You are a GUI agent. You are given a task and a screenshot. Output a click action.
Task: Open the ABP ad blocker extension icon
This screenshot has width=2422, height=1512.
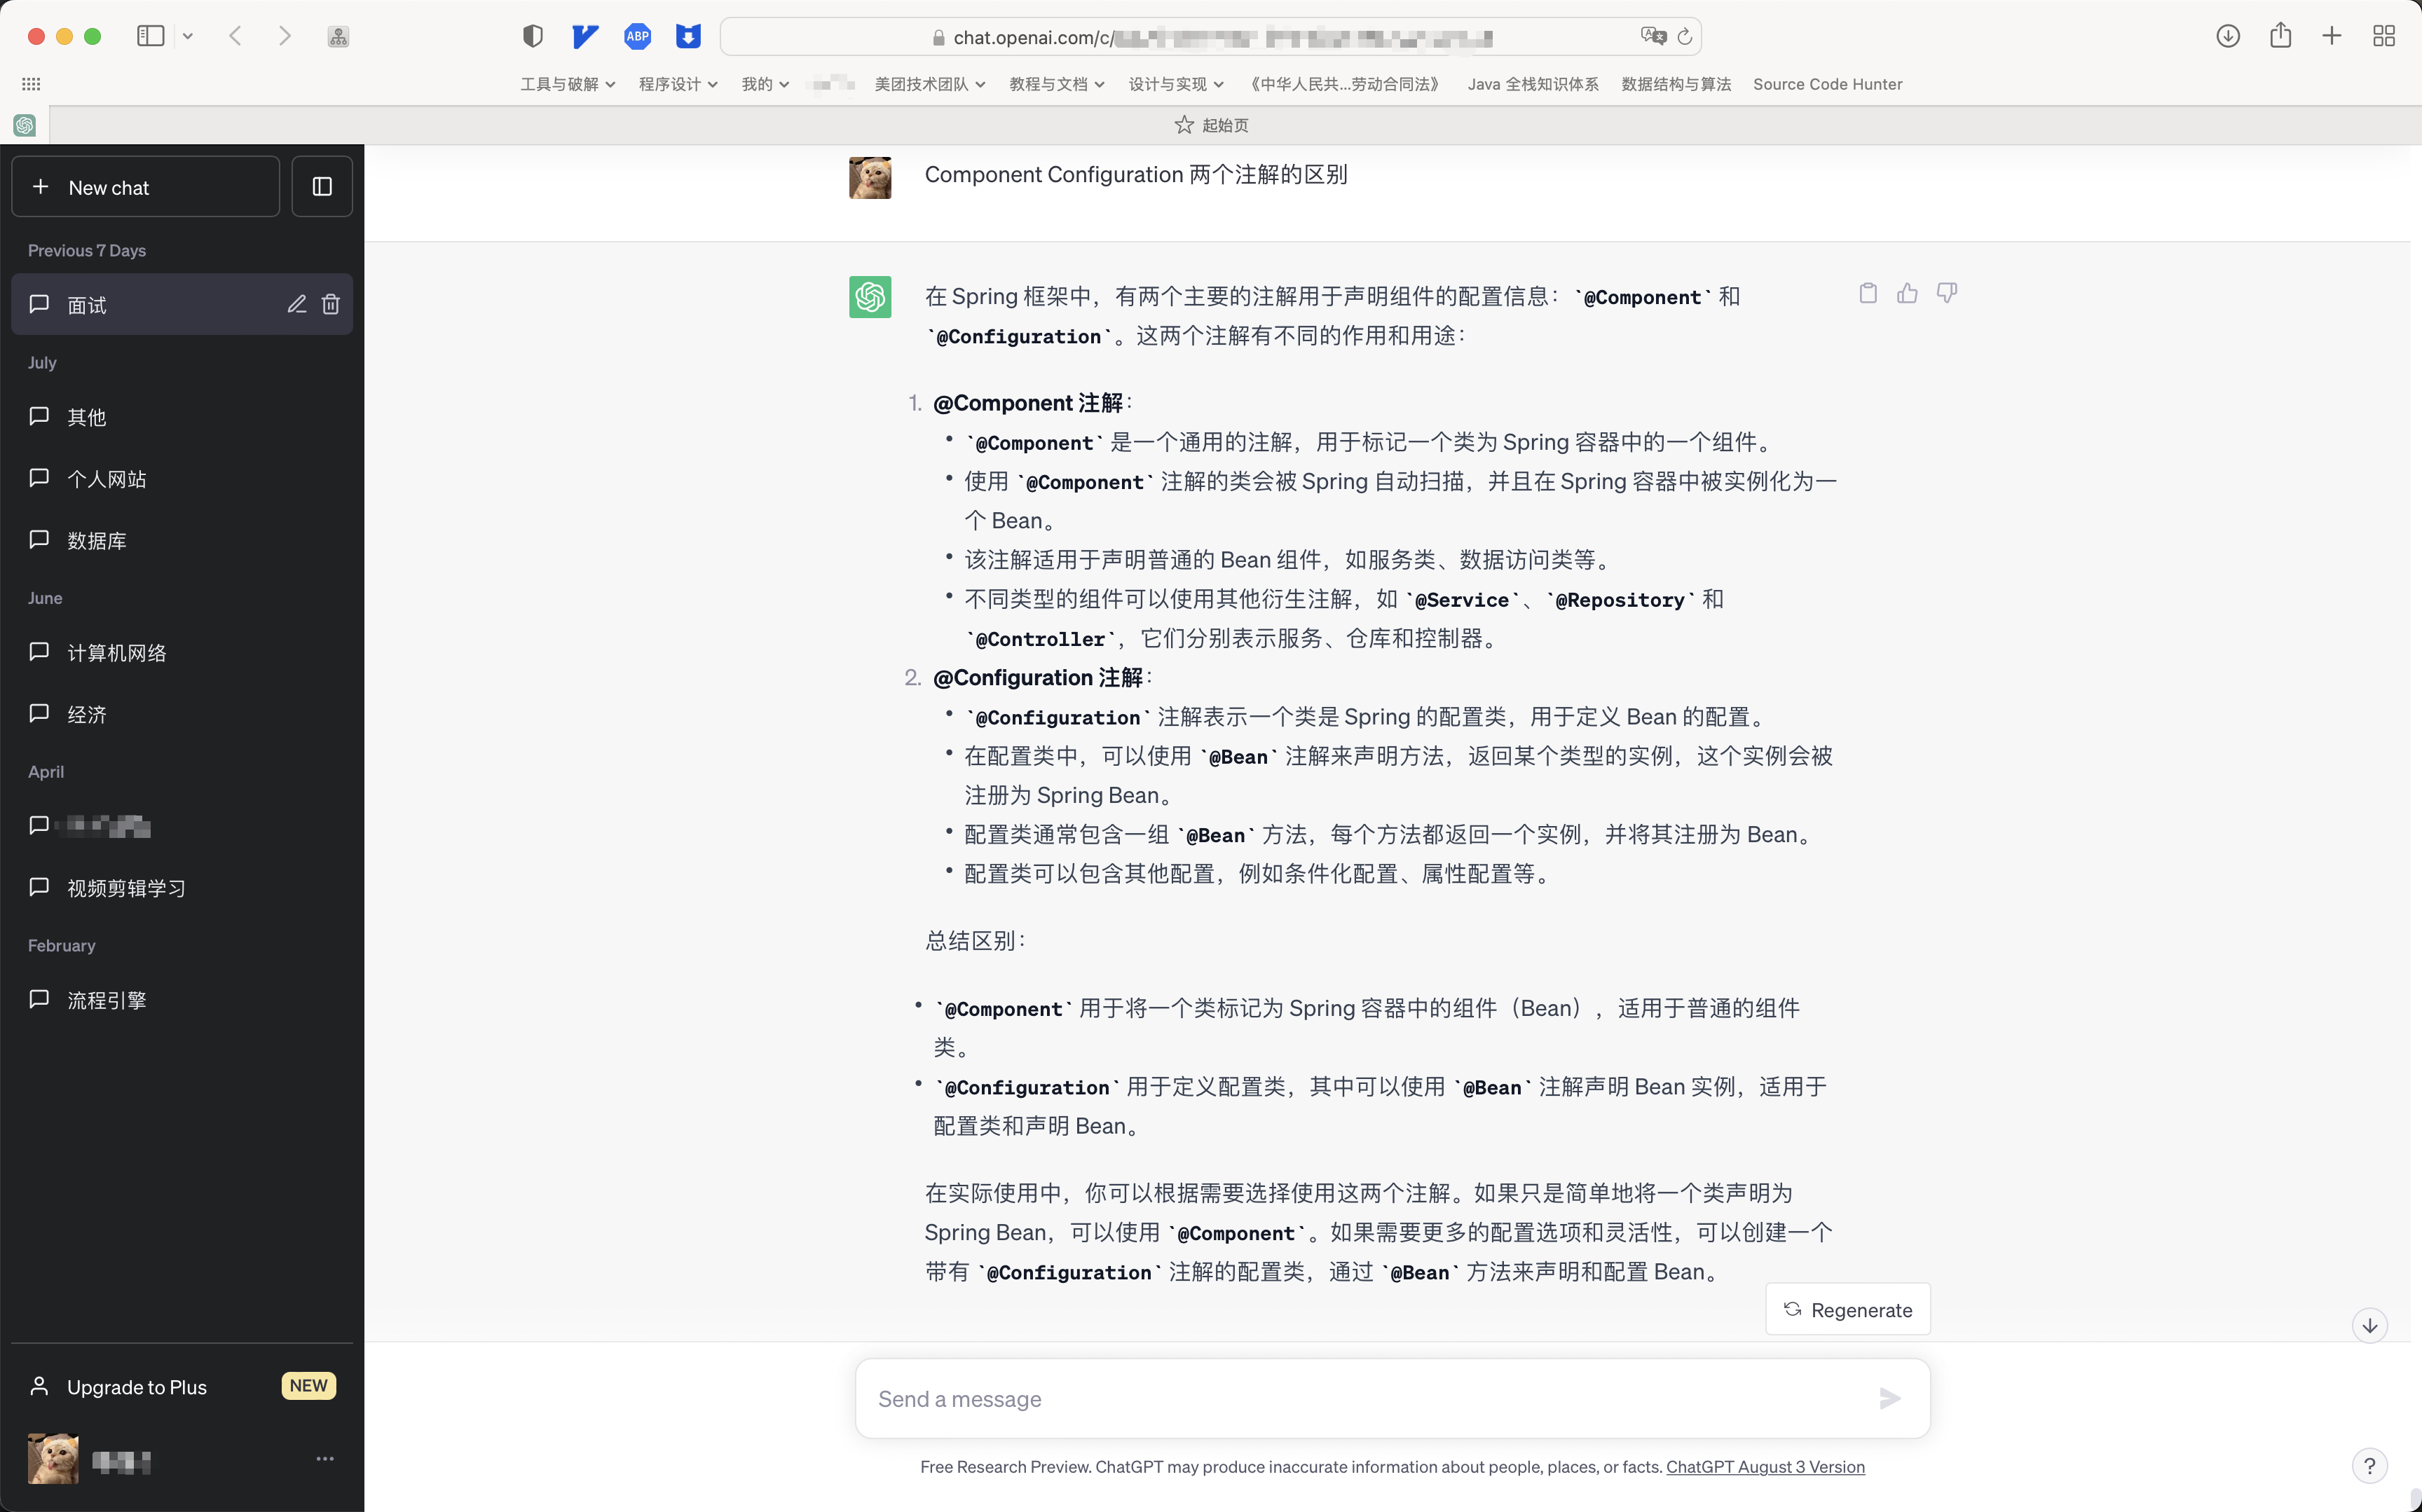[x=638, y=36]
